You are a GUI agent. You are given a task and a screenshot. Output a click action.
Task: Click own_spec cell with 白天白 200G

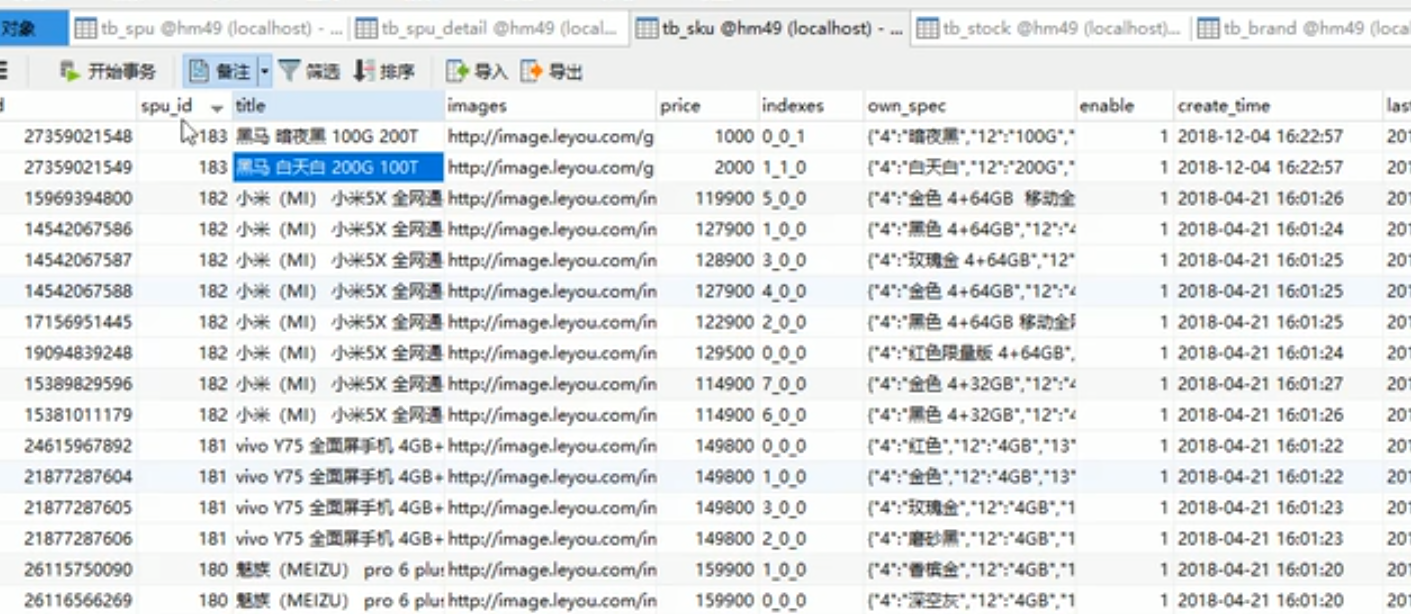click(x=970, y=167)
